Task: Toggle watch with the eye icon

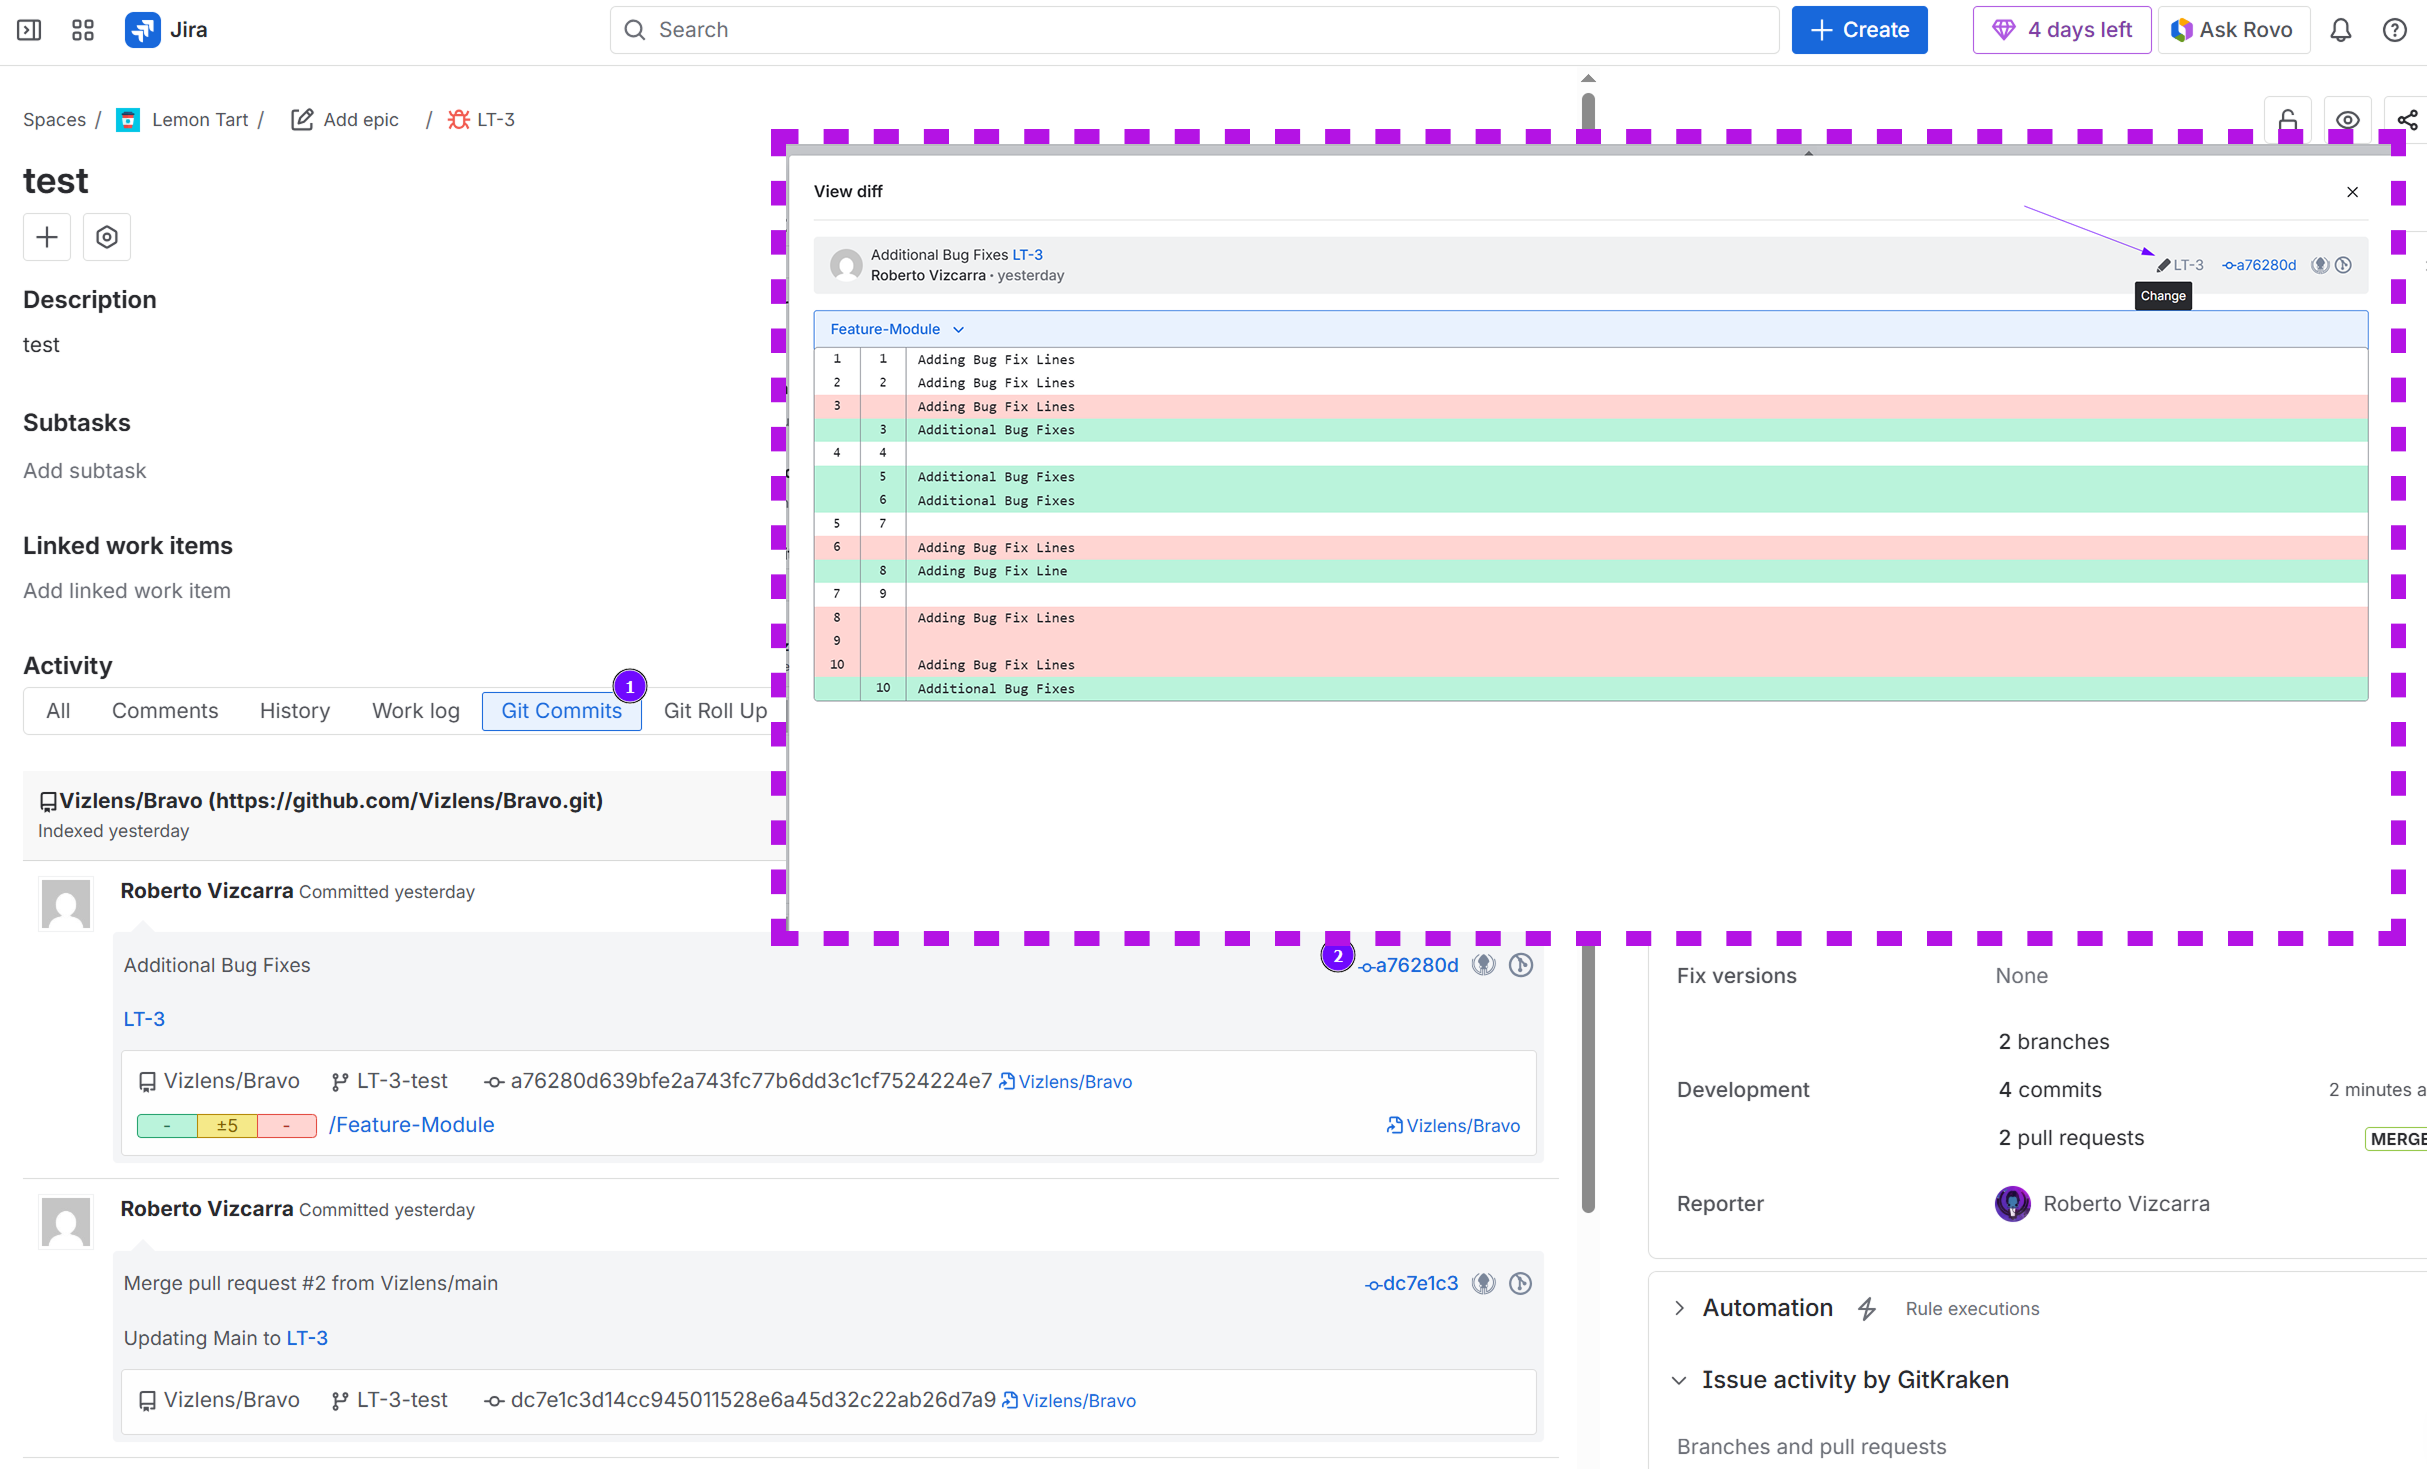Action: click(2347, 120)
